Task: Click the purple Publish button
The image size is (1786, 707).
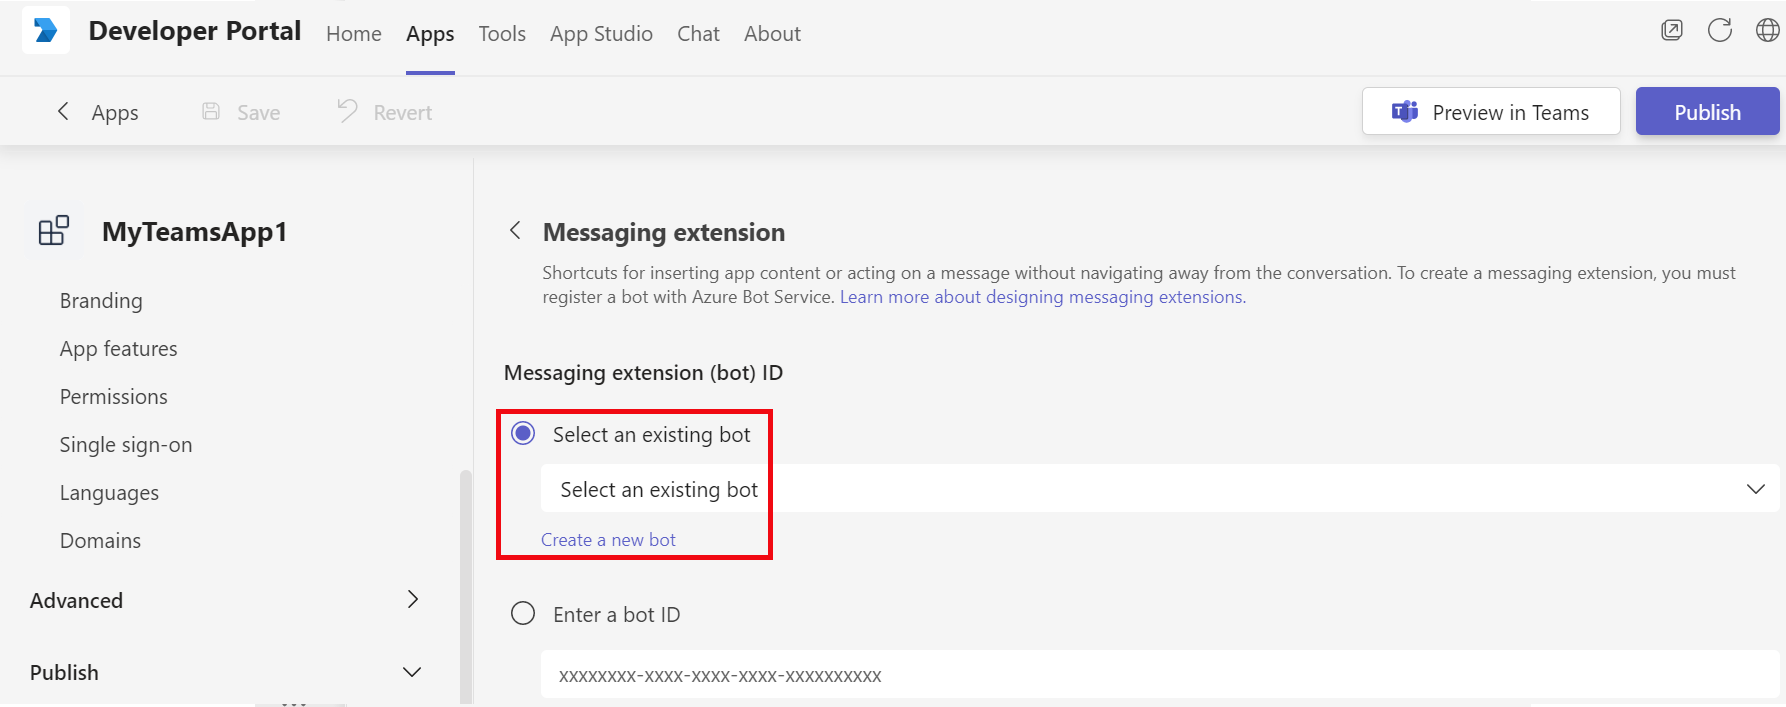Action: tap(1707, 112)
